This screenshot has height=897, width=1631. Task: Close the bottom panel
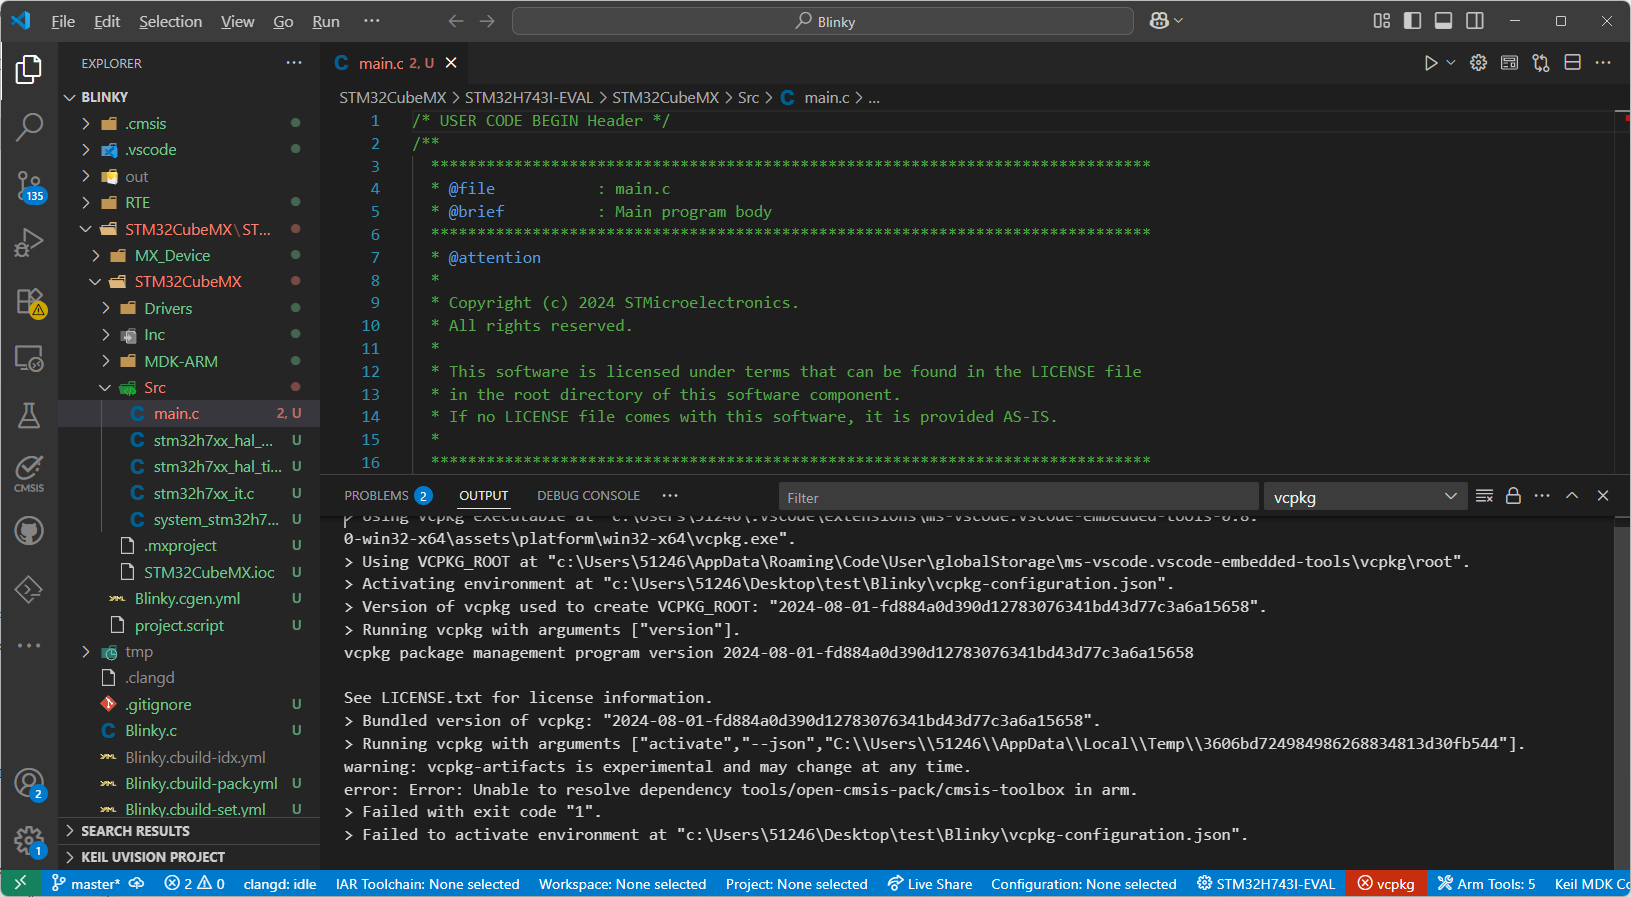point(1603,496)
